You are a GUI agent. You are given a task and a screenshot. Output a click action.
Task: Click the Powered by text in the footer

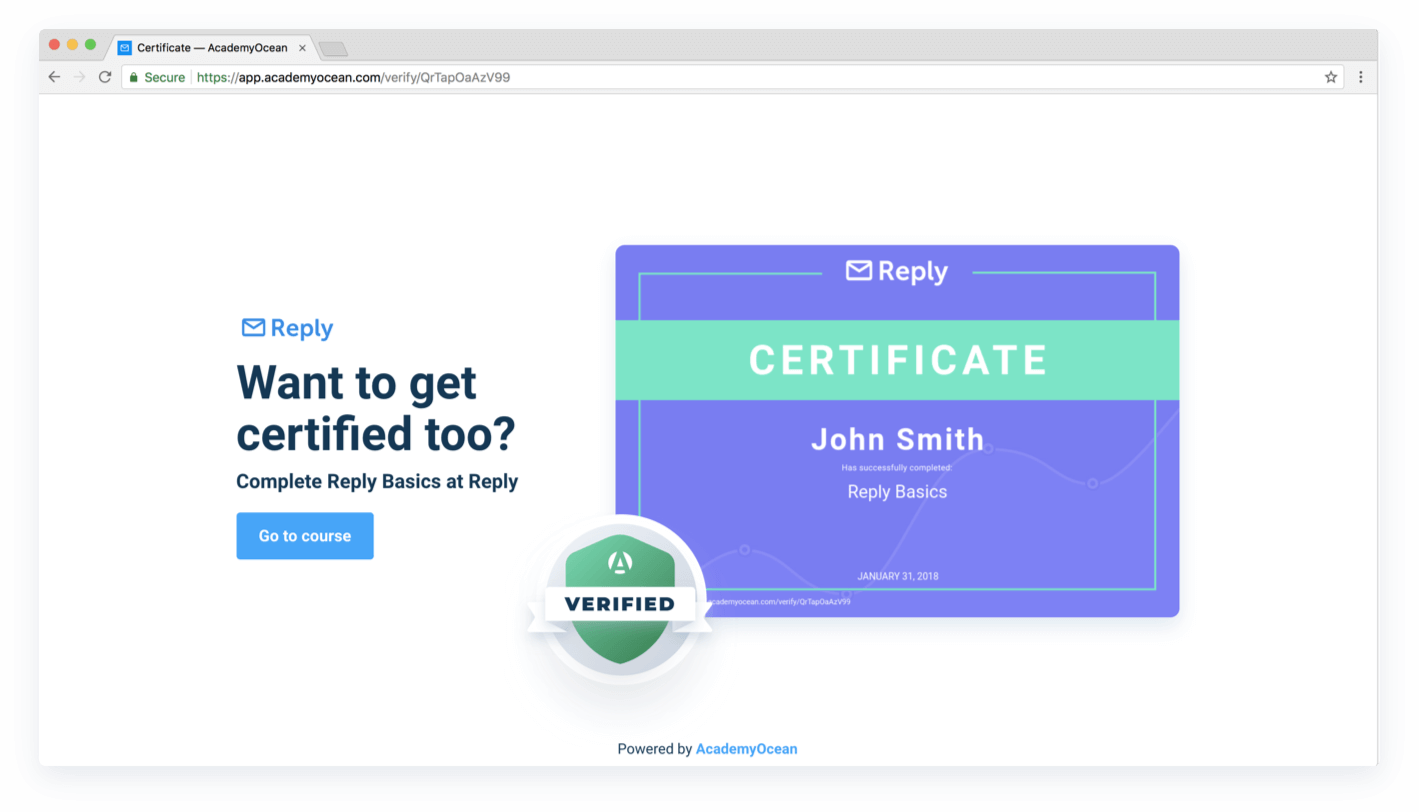pos(655,749)
